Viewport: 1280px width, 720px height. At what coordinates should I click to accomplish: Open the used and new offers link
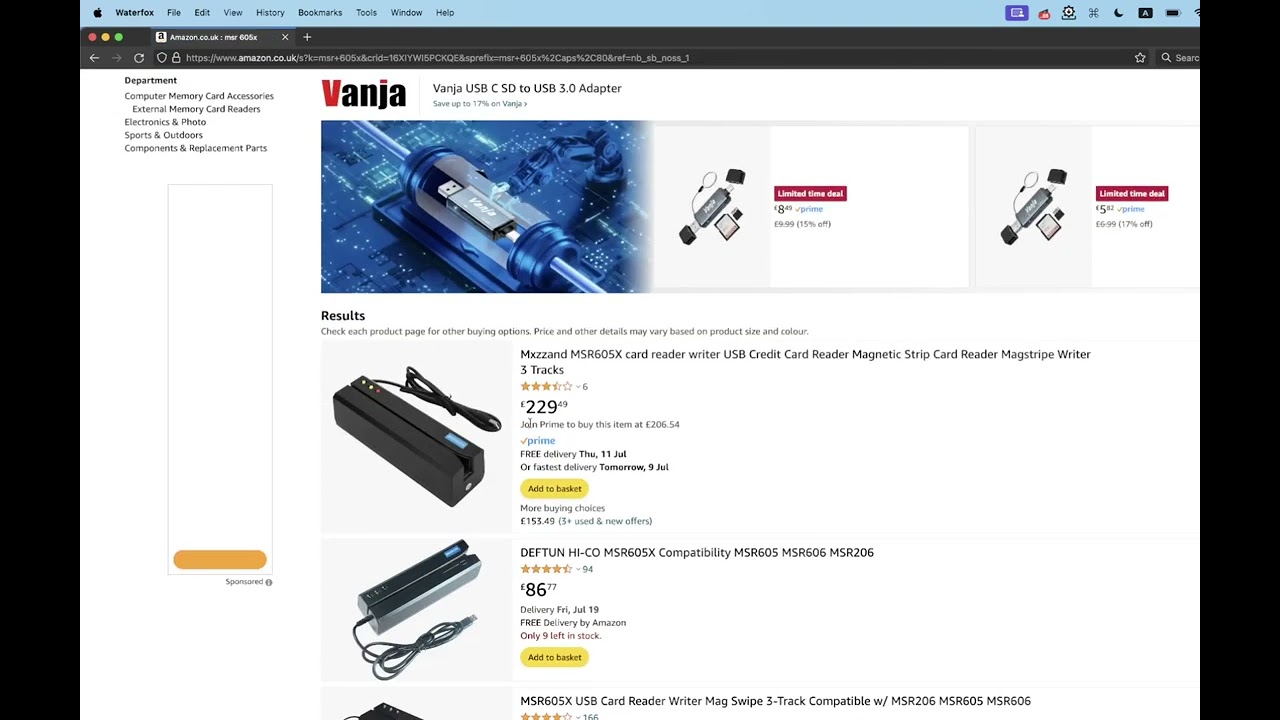click(606, 521)
